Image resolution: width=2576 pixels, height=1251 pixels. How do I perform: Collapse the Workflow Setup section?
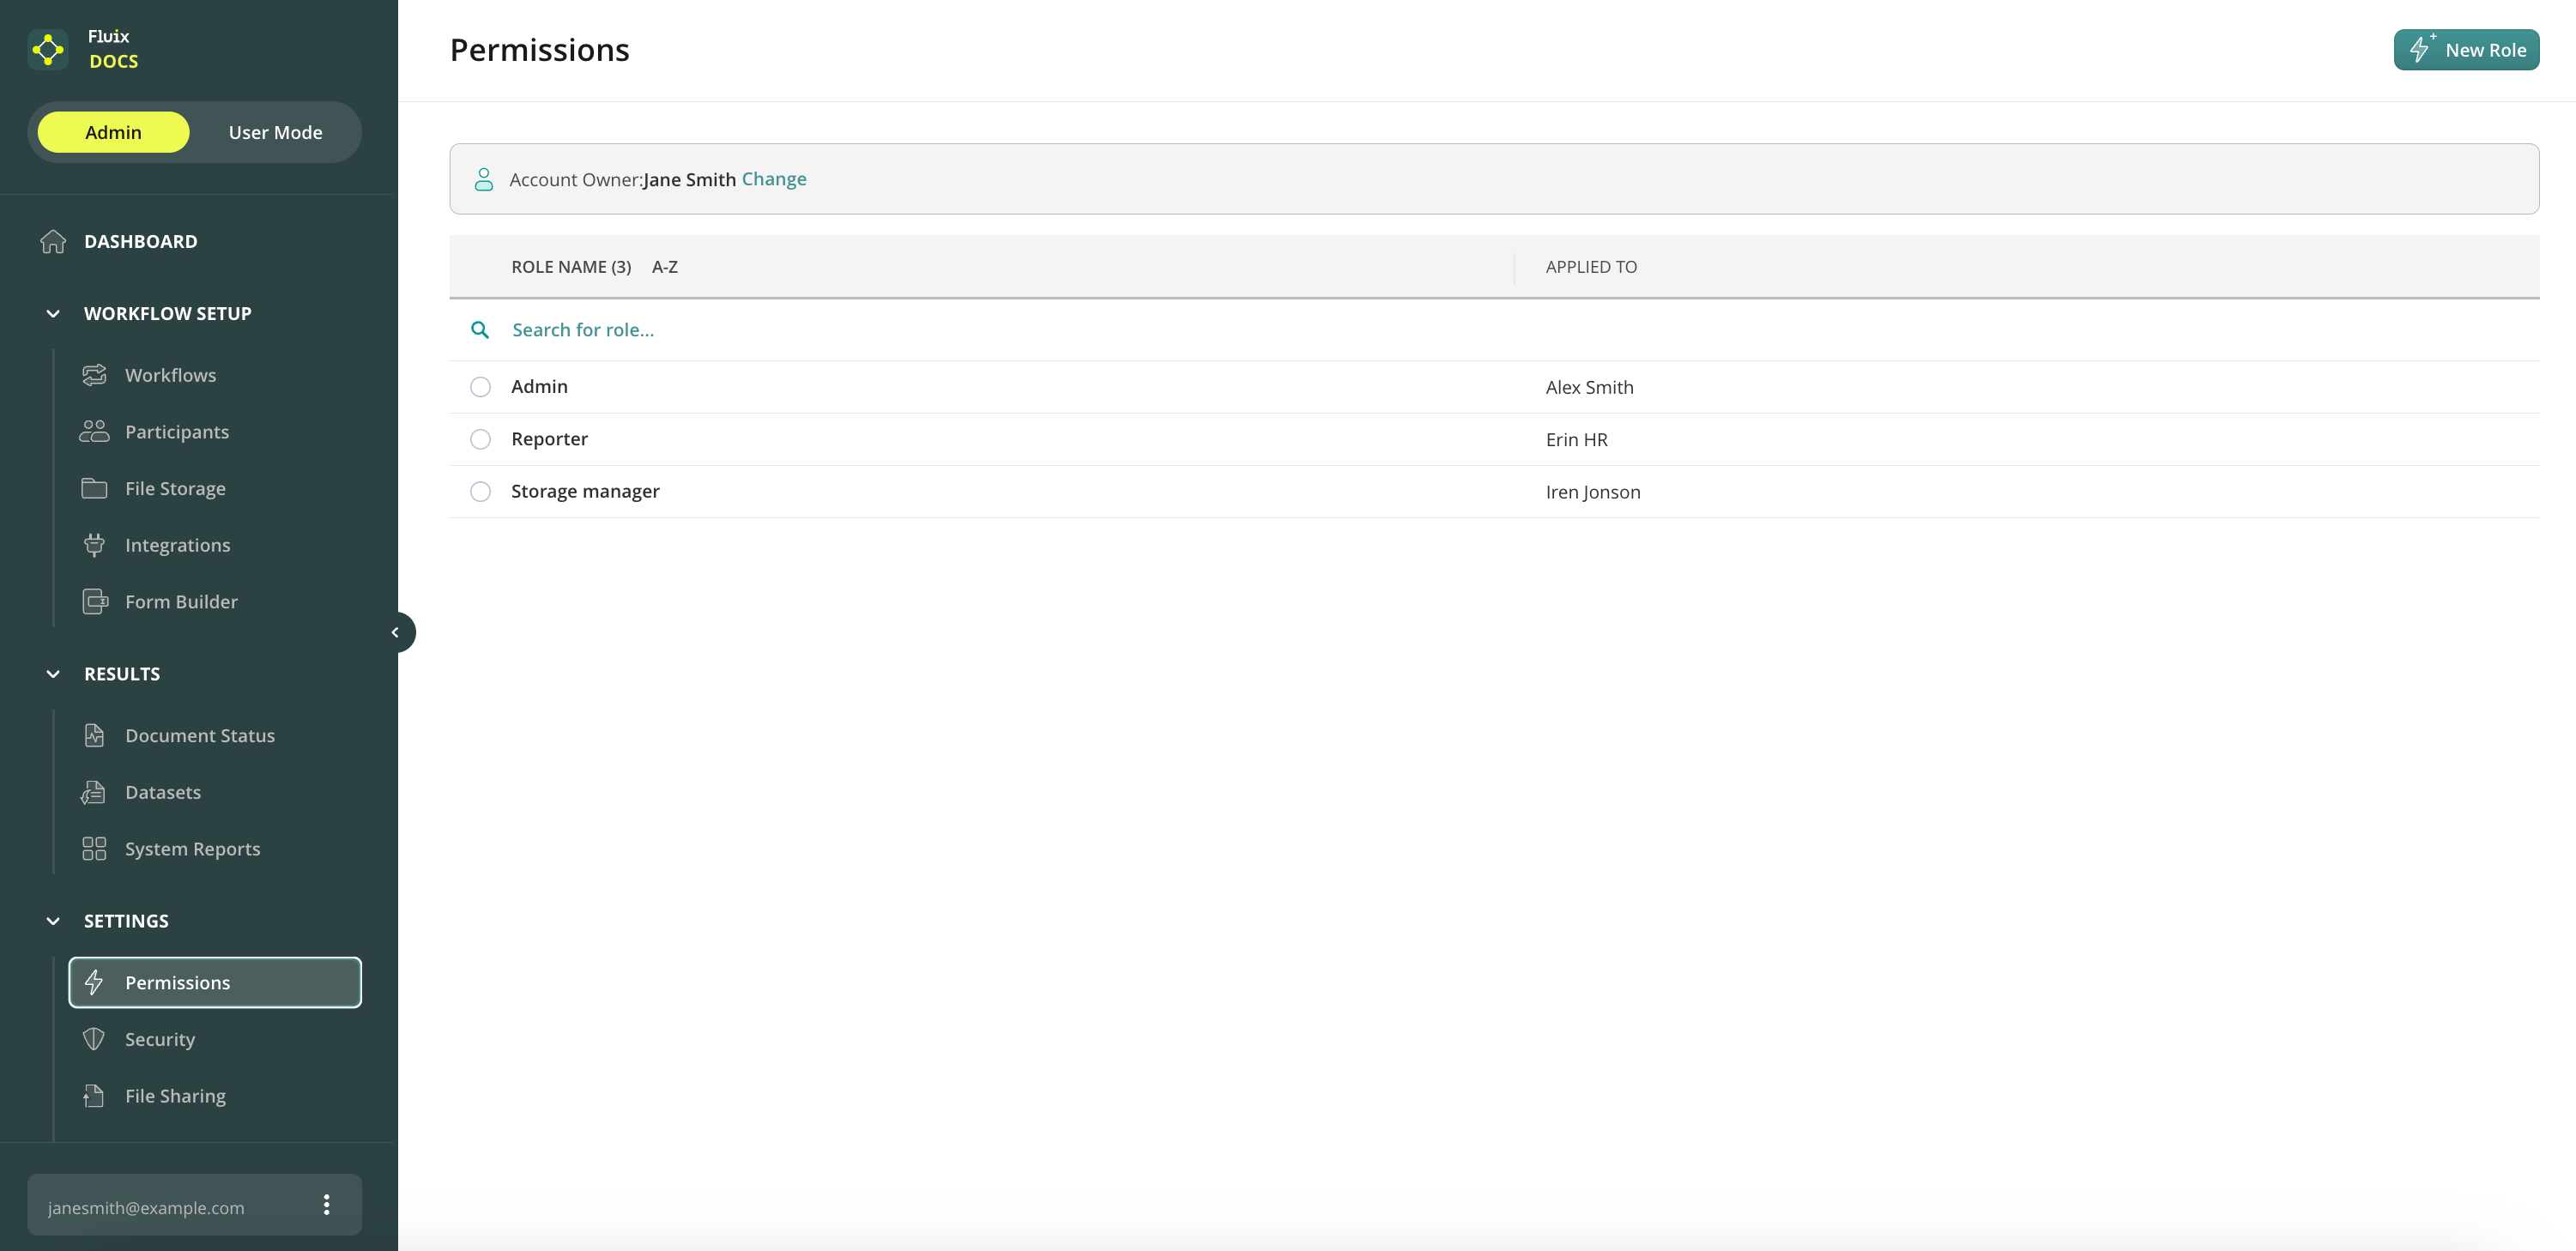coord(53,313)
